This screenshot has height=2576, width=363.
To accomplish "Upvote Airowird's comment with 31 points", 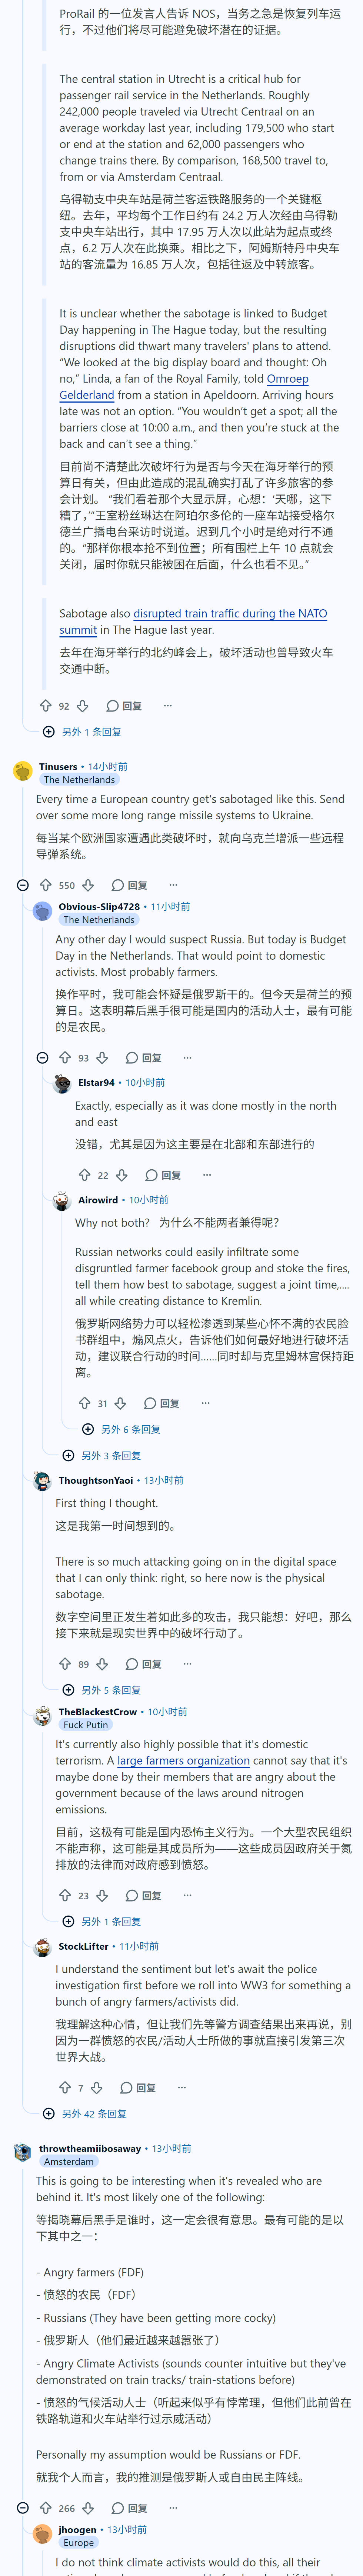I will click(x=84, y=1403).
